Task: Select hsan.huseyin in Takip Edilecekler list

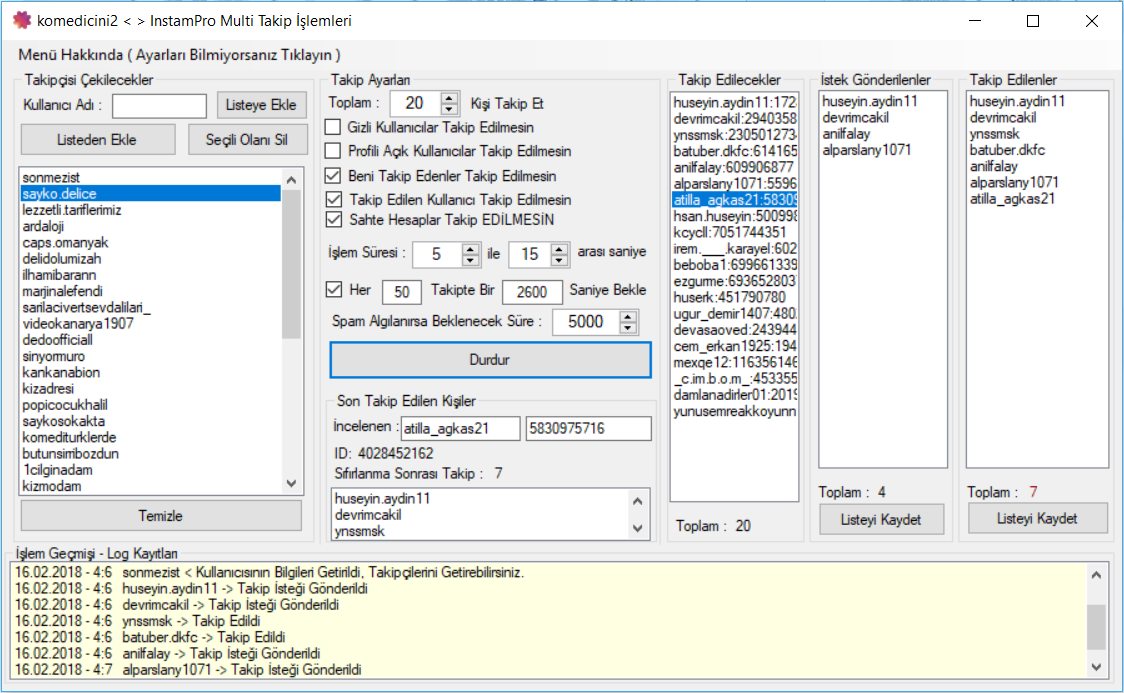Action: 735,216
